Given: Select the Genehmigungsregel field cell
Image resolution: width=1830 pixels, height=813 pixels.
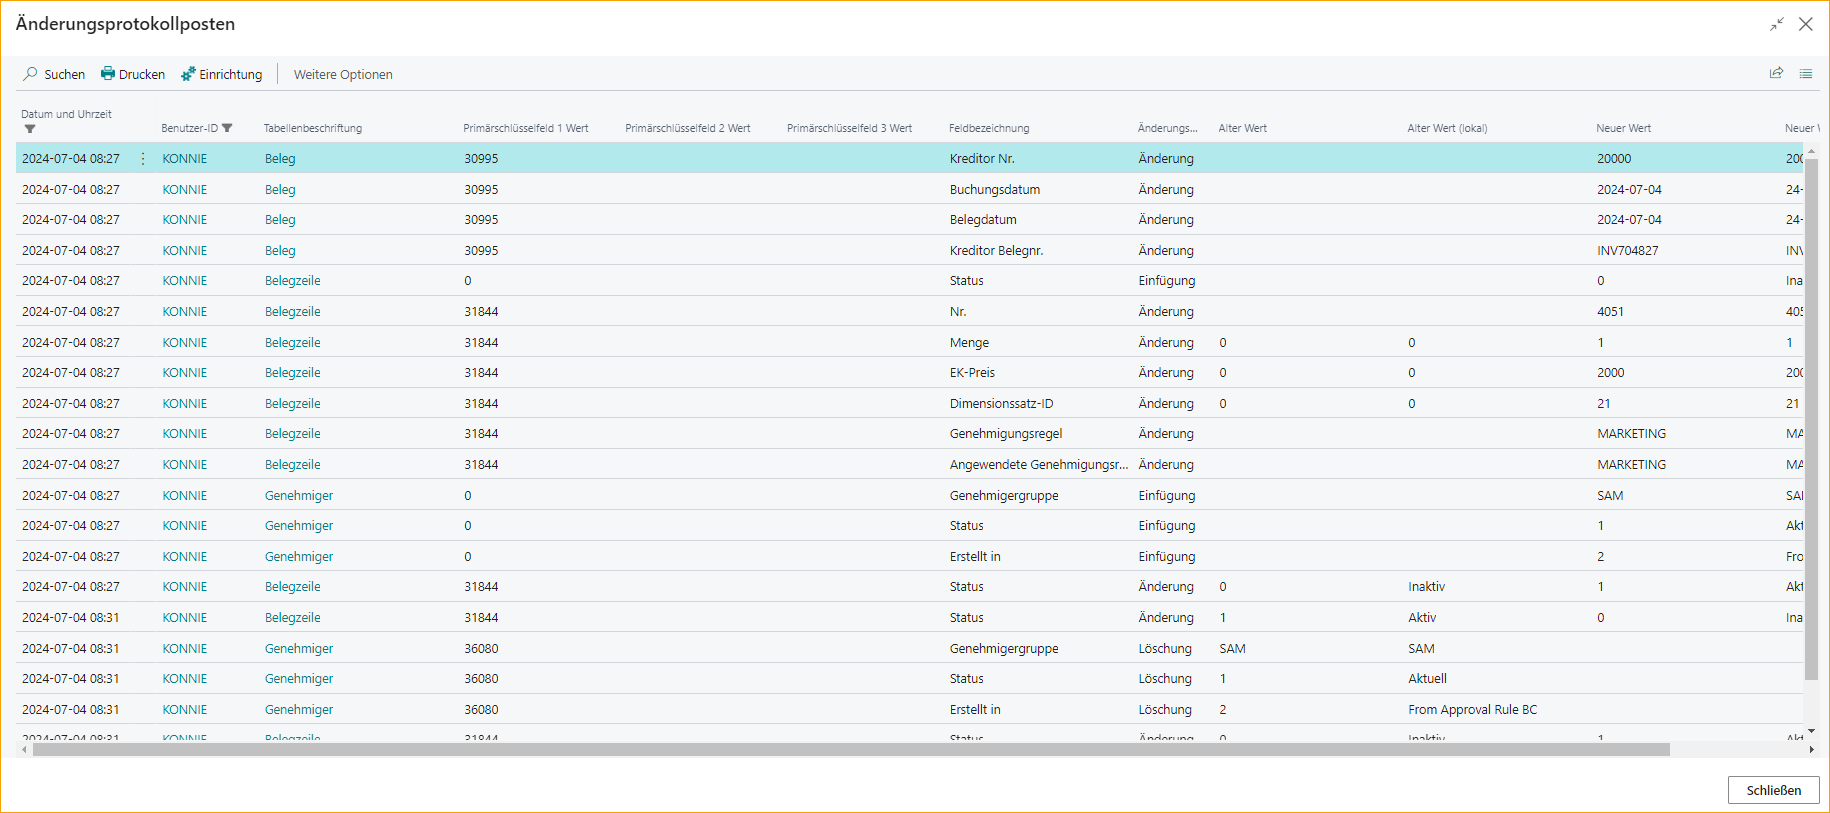Looking at the screenshot, I should tap(1006, 434).
